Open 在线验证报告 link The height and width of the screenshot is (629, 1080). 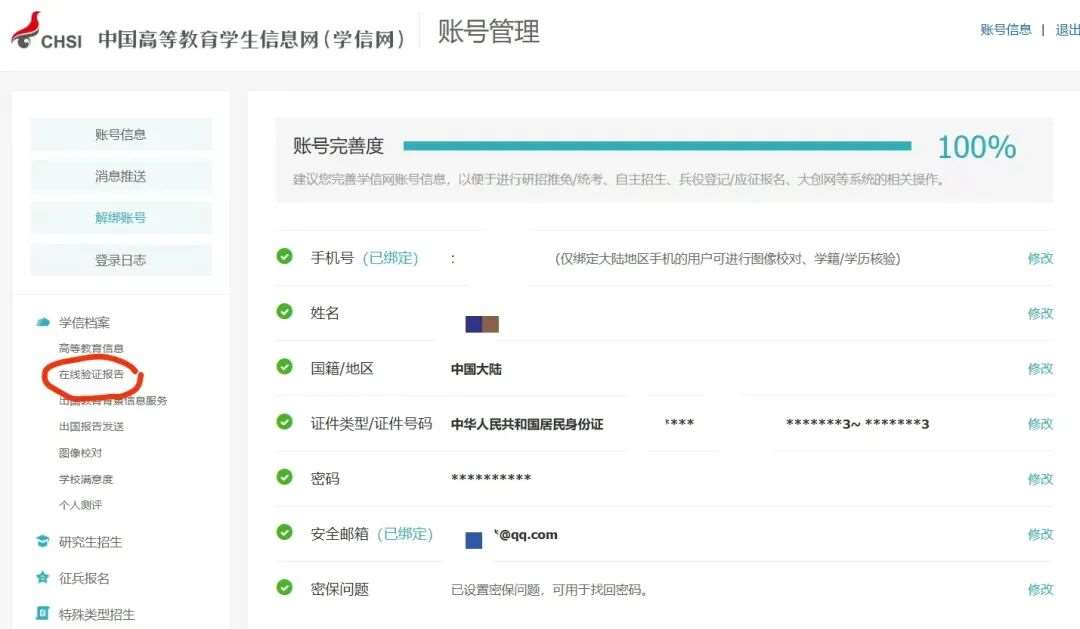(x=91, y=375)
